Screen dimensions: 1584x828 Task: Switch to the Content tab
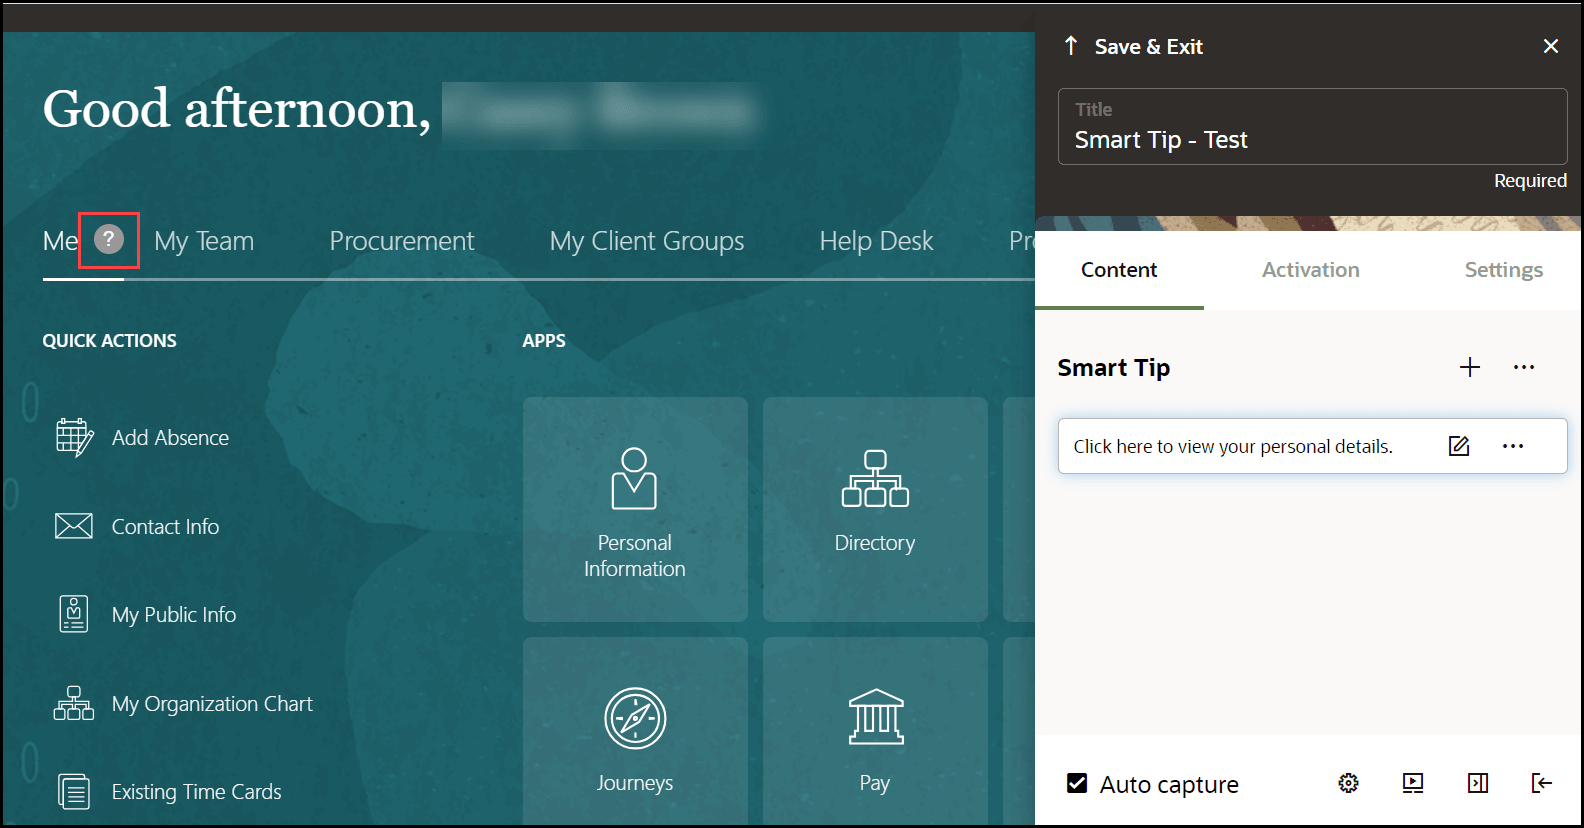pyautogui.click(x=1119, y=270)
